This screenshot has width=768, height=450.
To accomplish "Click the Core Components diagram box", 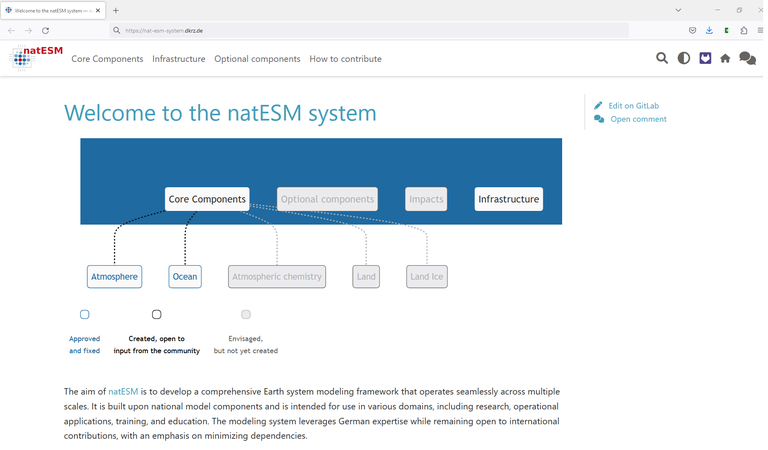I will pos(207,199).
